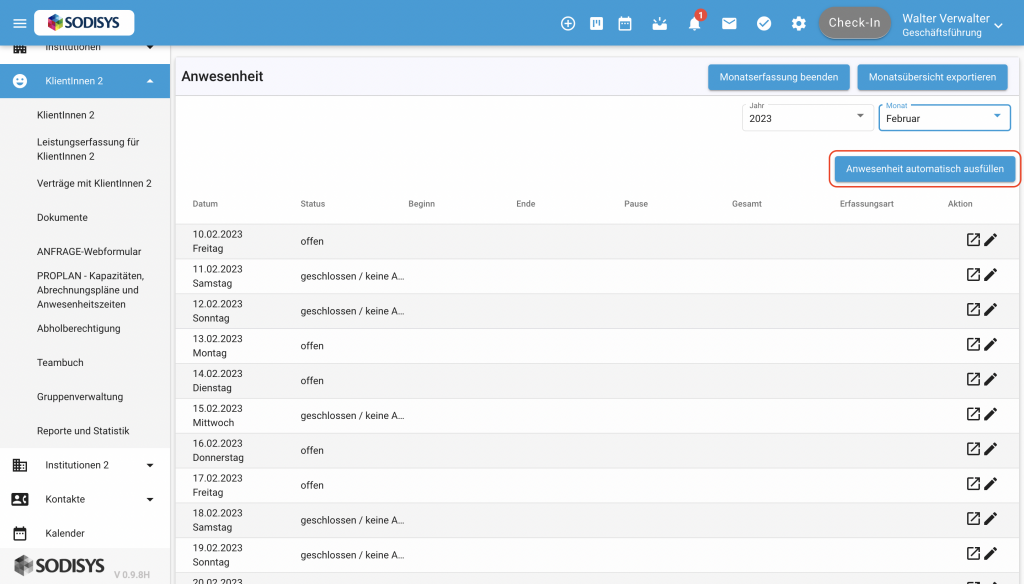
Task: Click status 'offen' for 17.02.2023
Action: pos(312,485)
